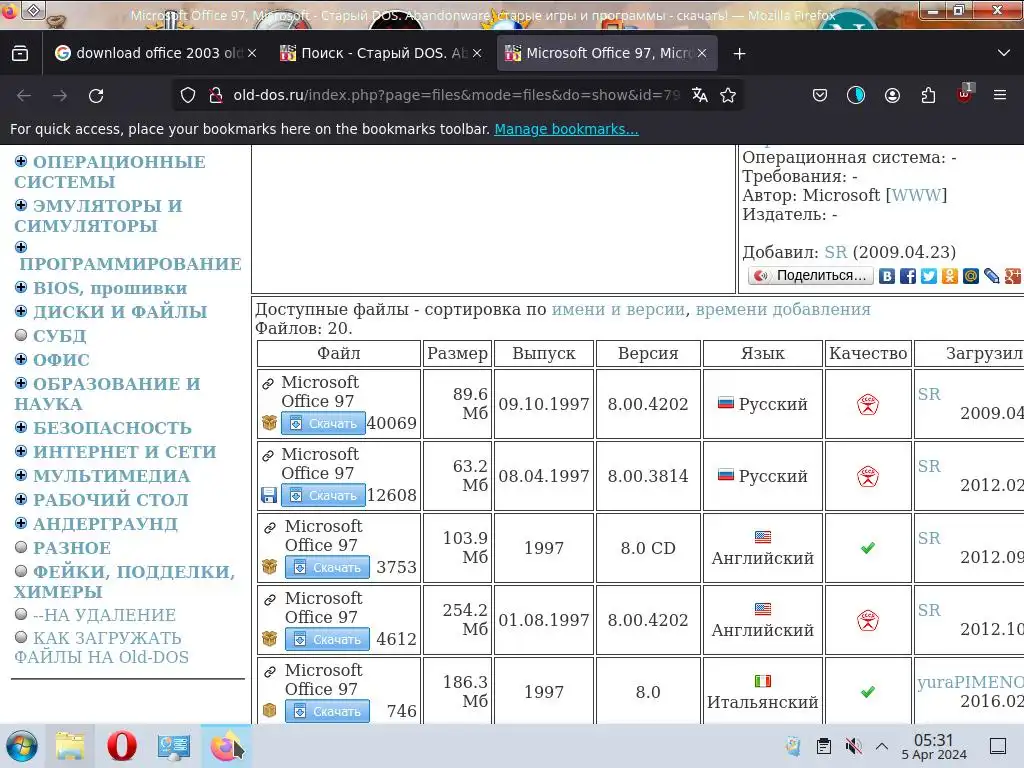Close download office 2003 tab
1024x768 pixels.
coord(252,54)
